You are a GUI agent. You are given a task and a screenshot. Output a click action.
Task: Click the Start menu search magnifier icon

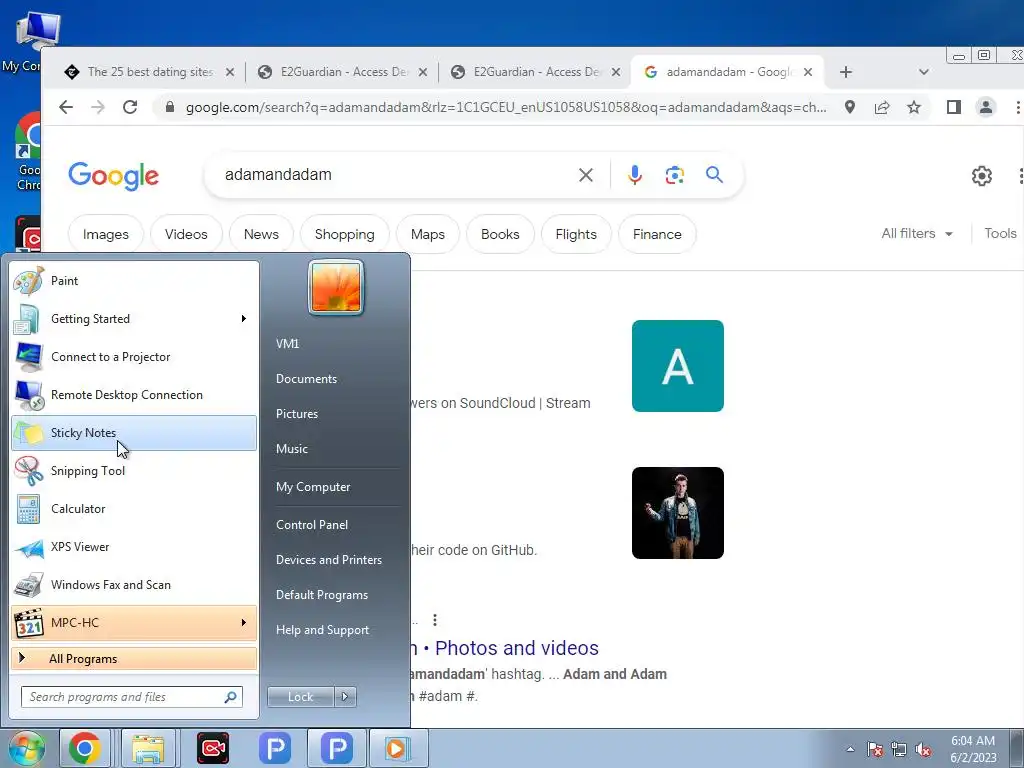click(x=231, y=697)
